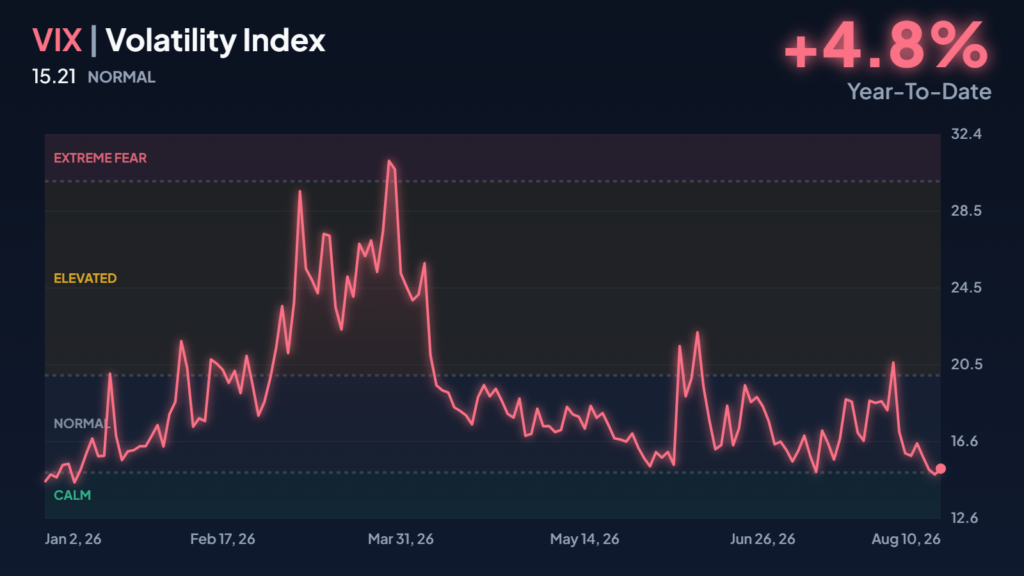The height and width of the screenshot is (576, 1024).
Task: Click the +4.8% change figure
Action: pyautogui.click(x=886, y=45)
